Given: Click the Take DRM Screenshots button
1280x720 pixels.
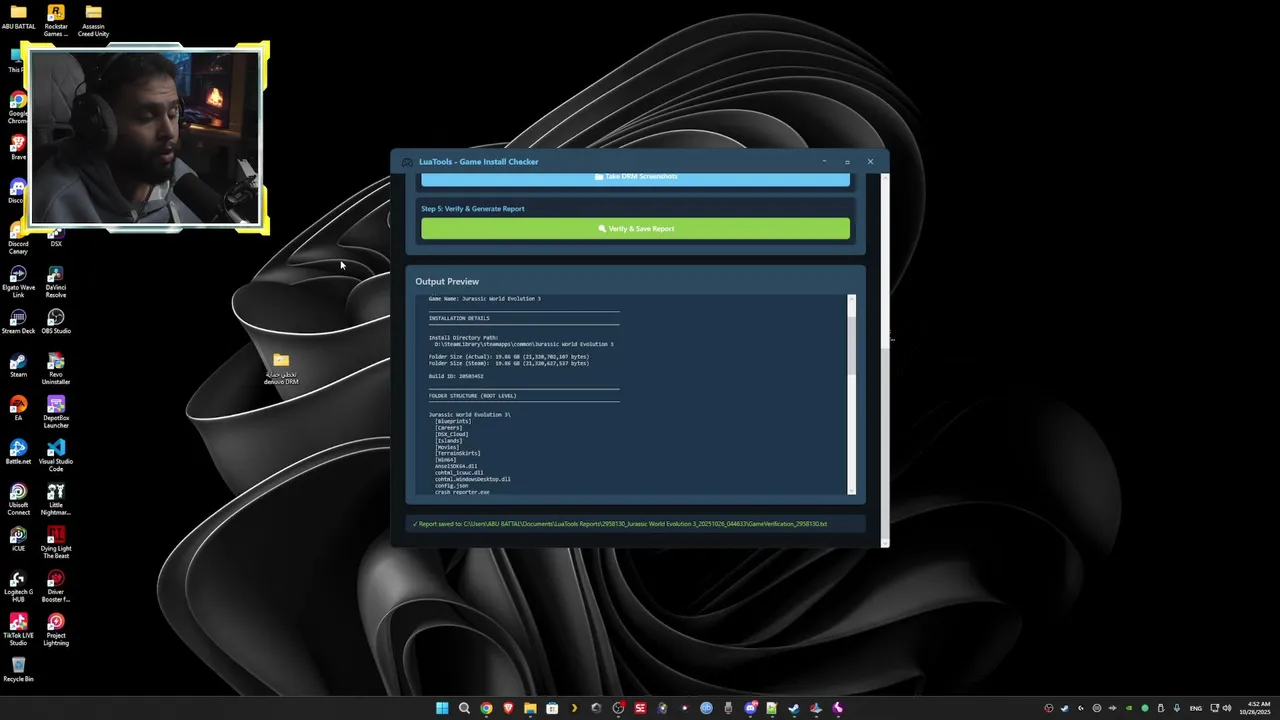Looking at the screenshot, I should 635,179.
